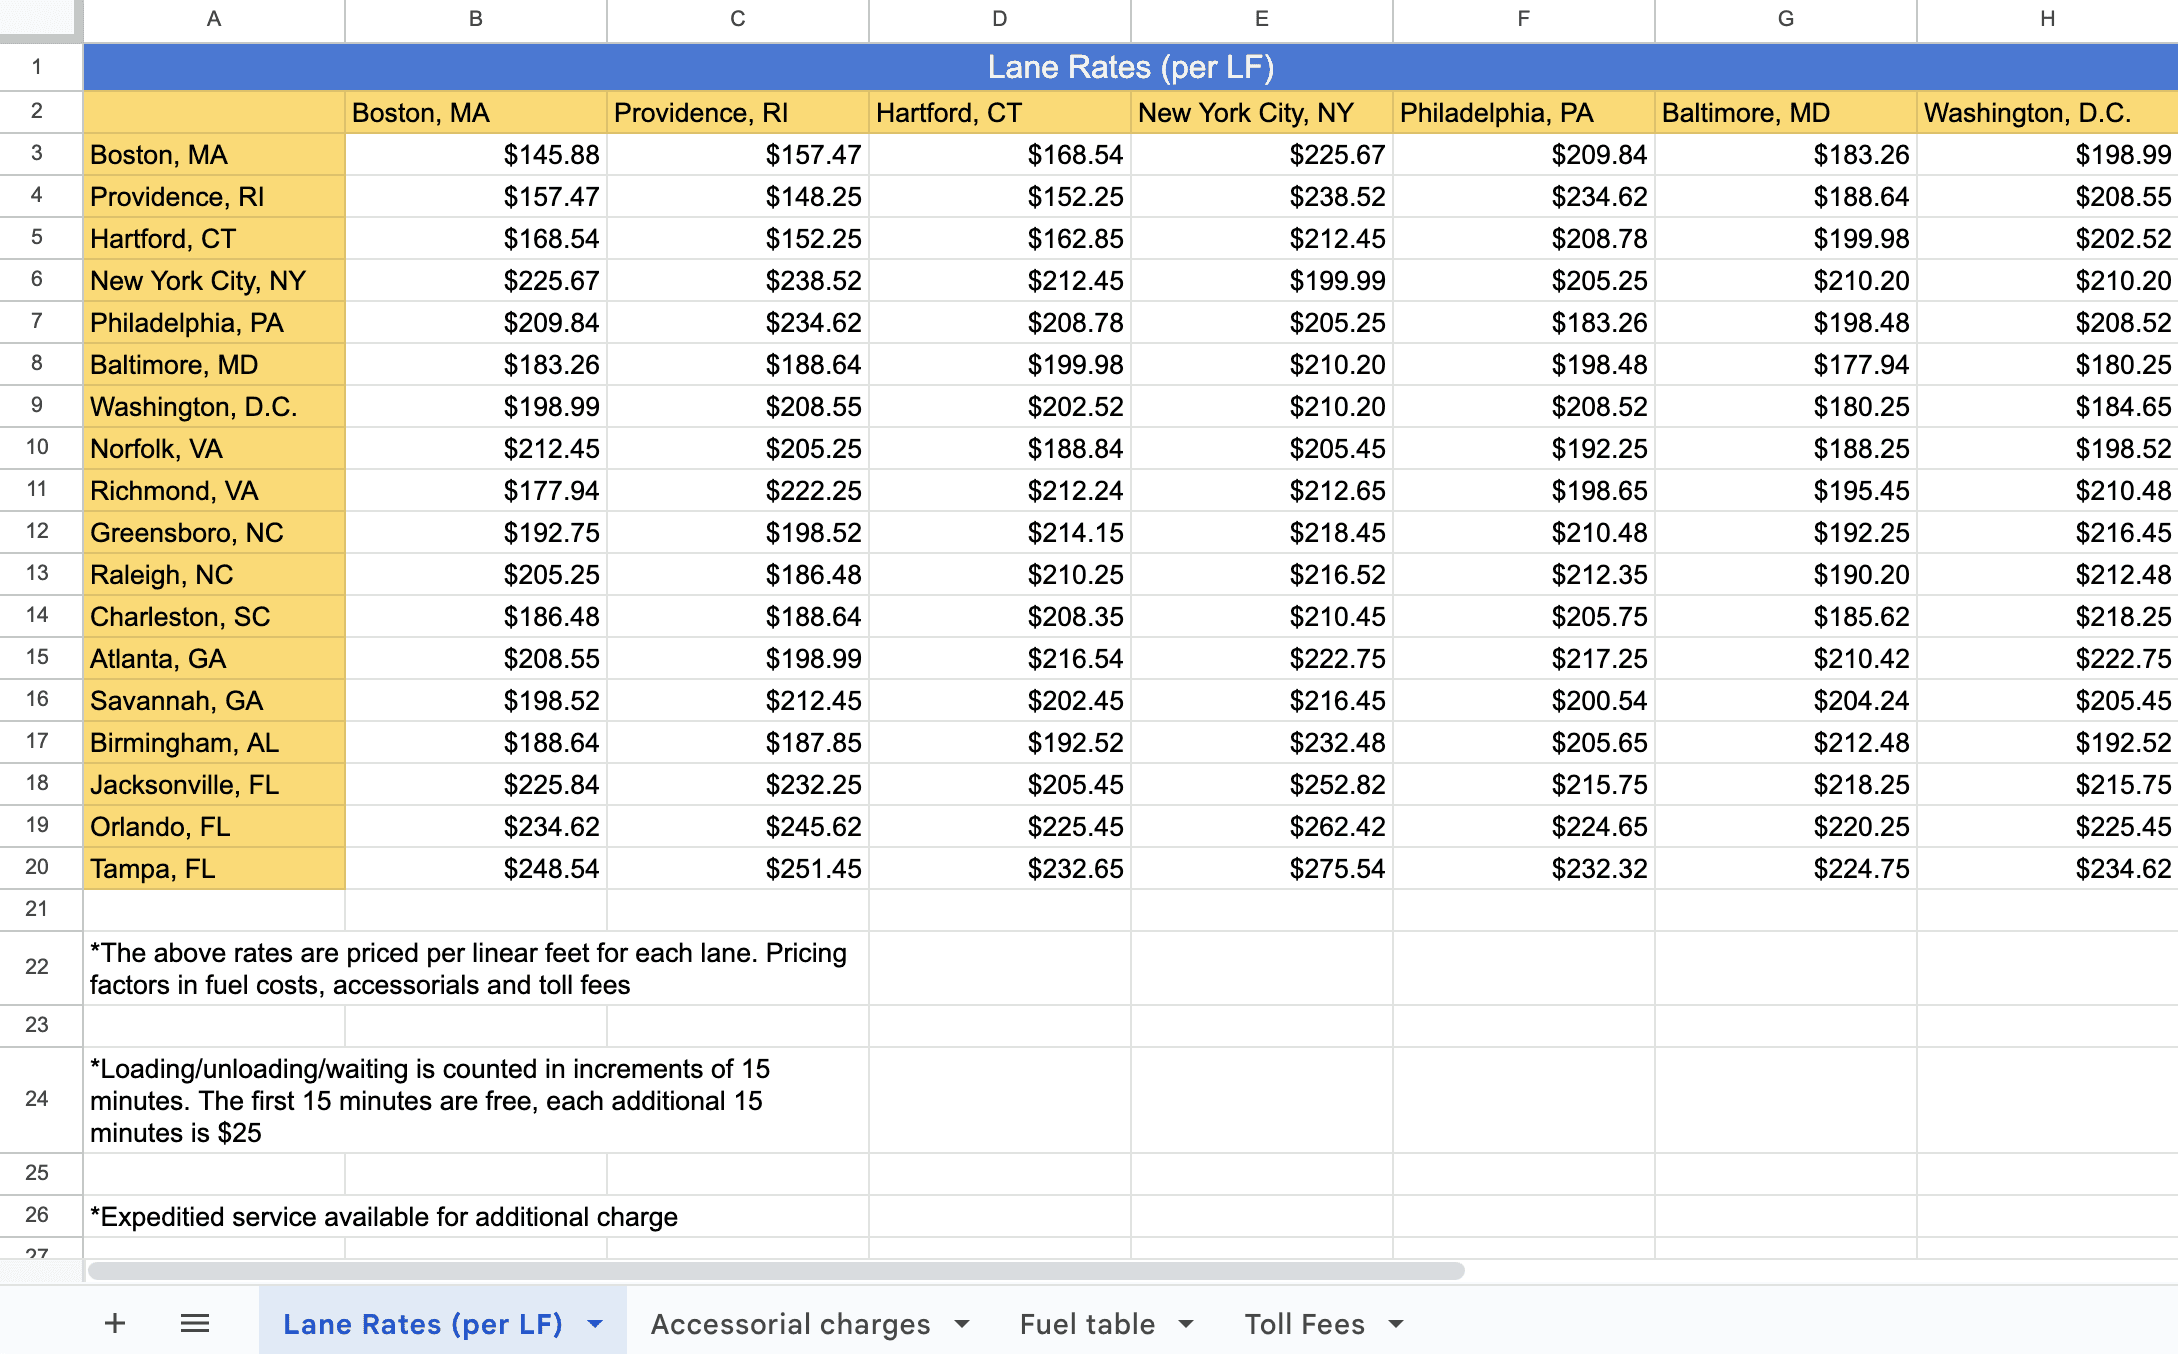Image resolution: width=2178 pixels, height=1354 pixels.
Task: Switch to the Fuel table sheet
Action: pos(1087,1324)
